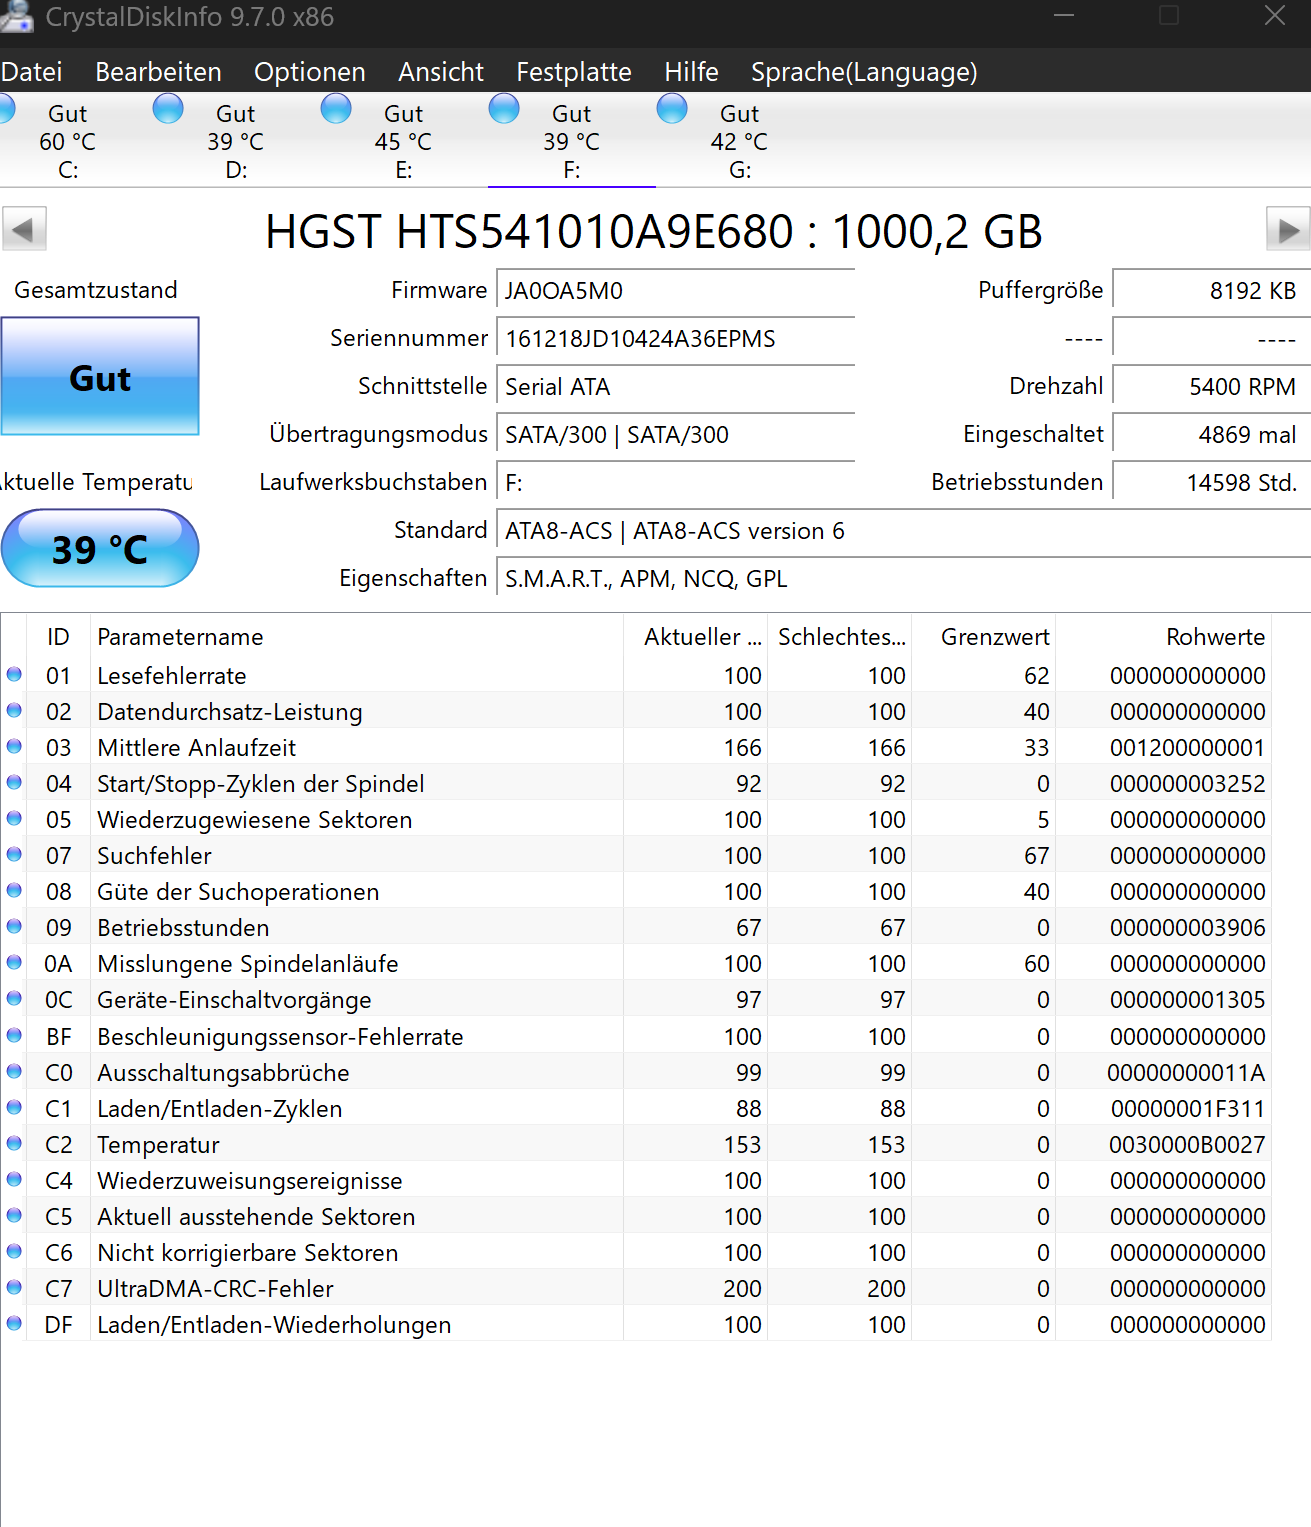Click status dot for Suchfehler row
The width and height of the screenshot is (1311, 1527).
point(14,854)
